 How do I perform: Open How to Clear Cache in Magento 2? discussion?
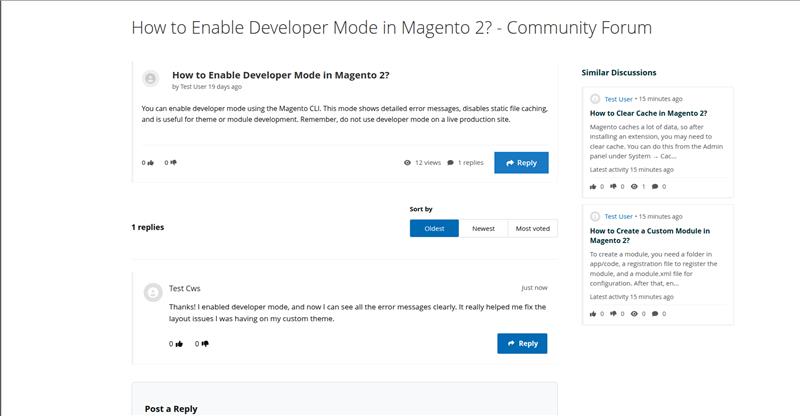click(648, 113)
